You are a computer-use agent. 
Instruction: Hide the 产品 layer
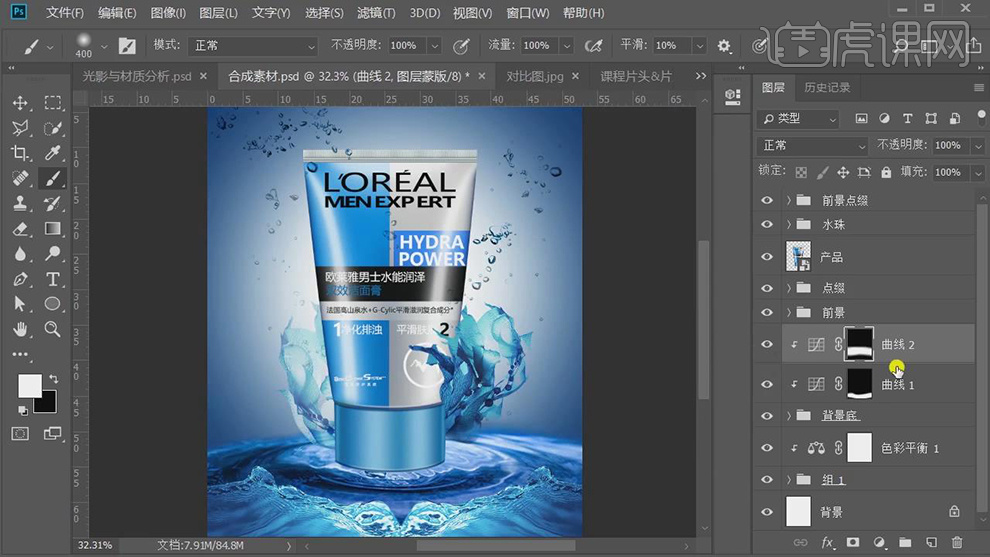coord(767,257)
